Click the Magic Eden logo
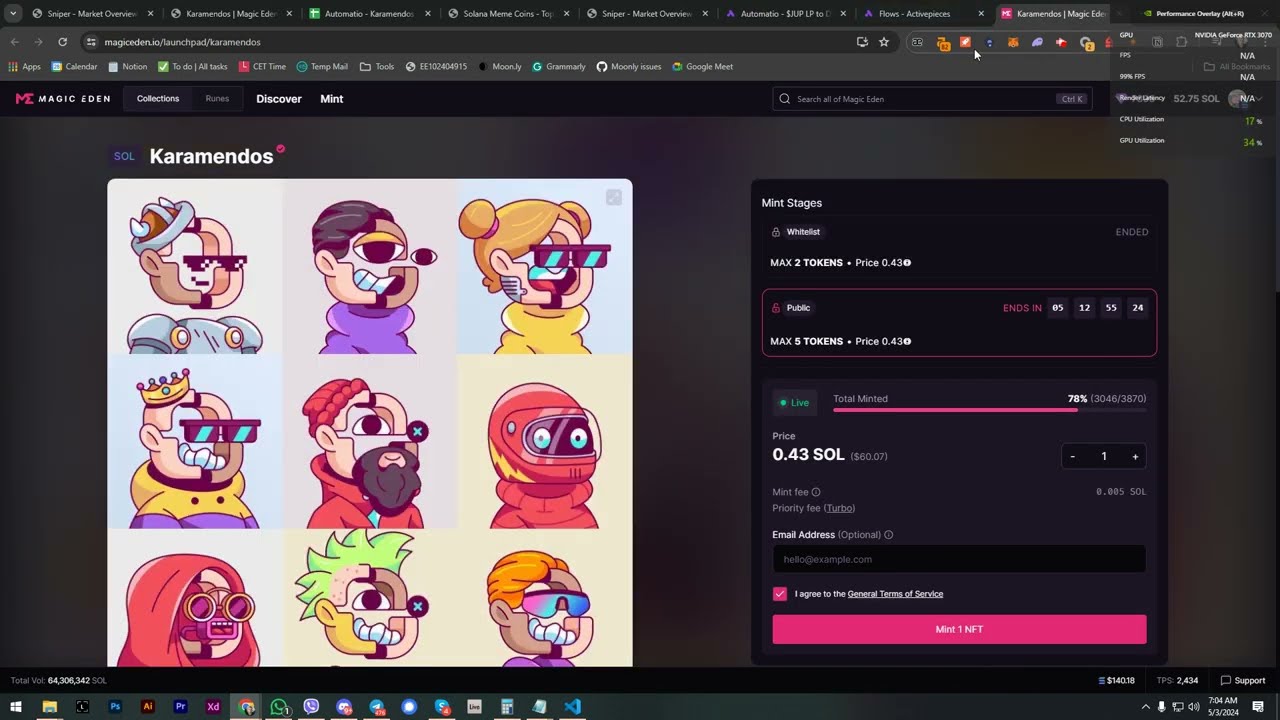This screenshot has height=720, width=1280. point(62,99)
